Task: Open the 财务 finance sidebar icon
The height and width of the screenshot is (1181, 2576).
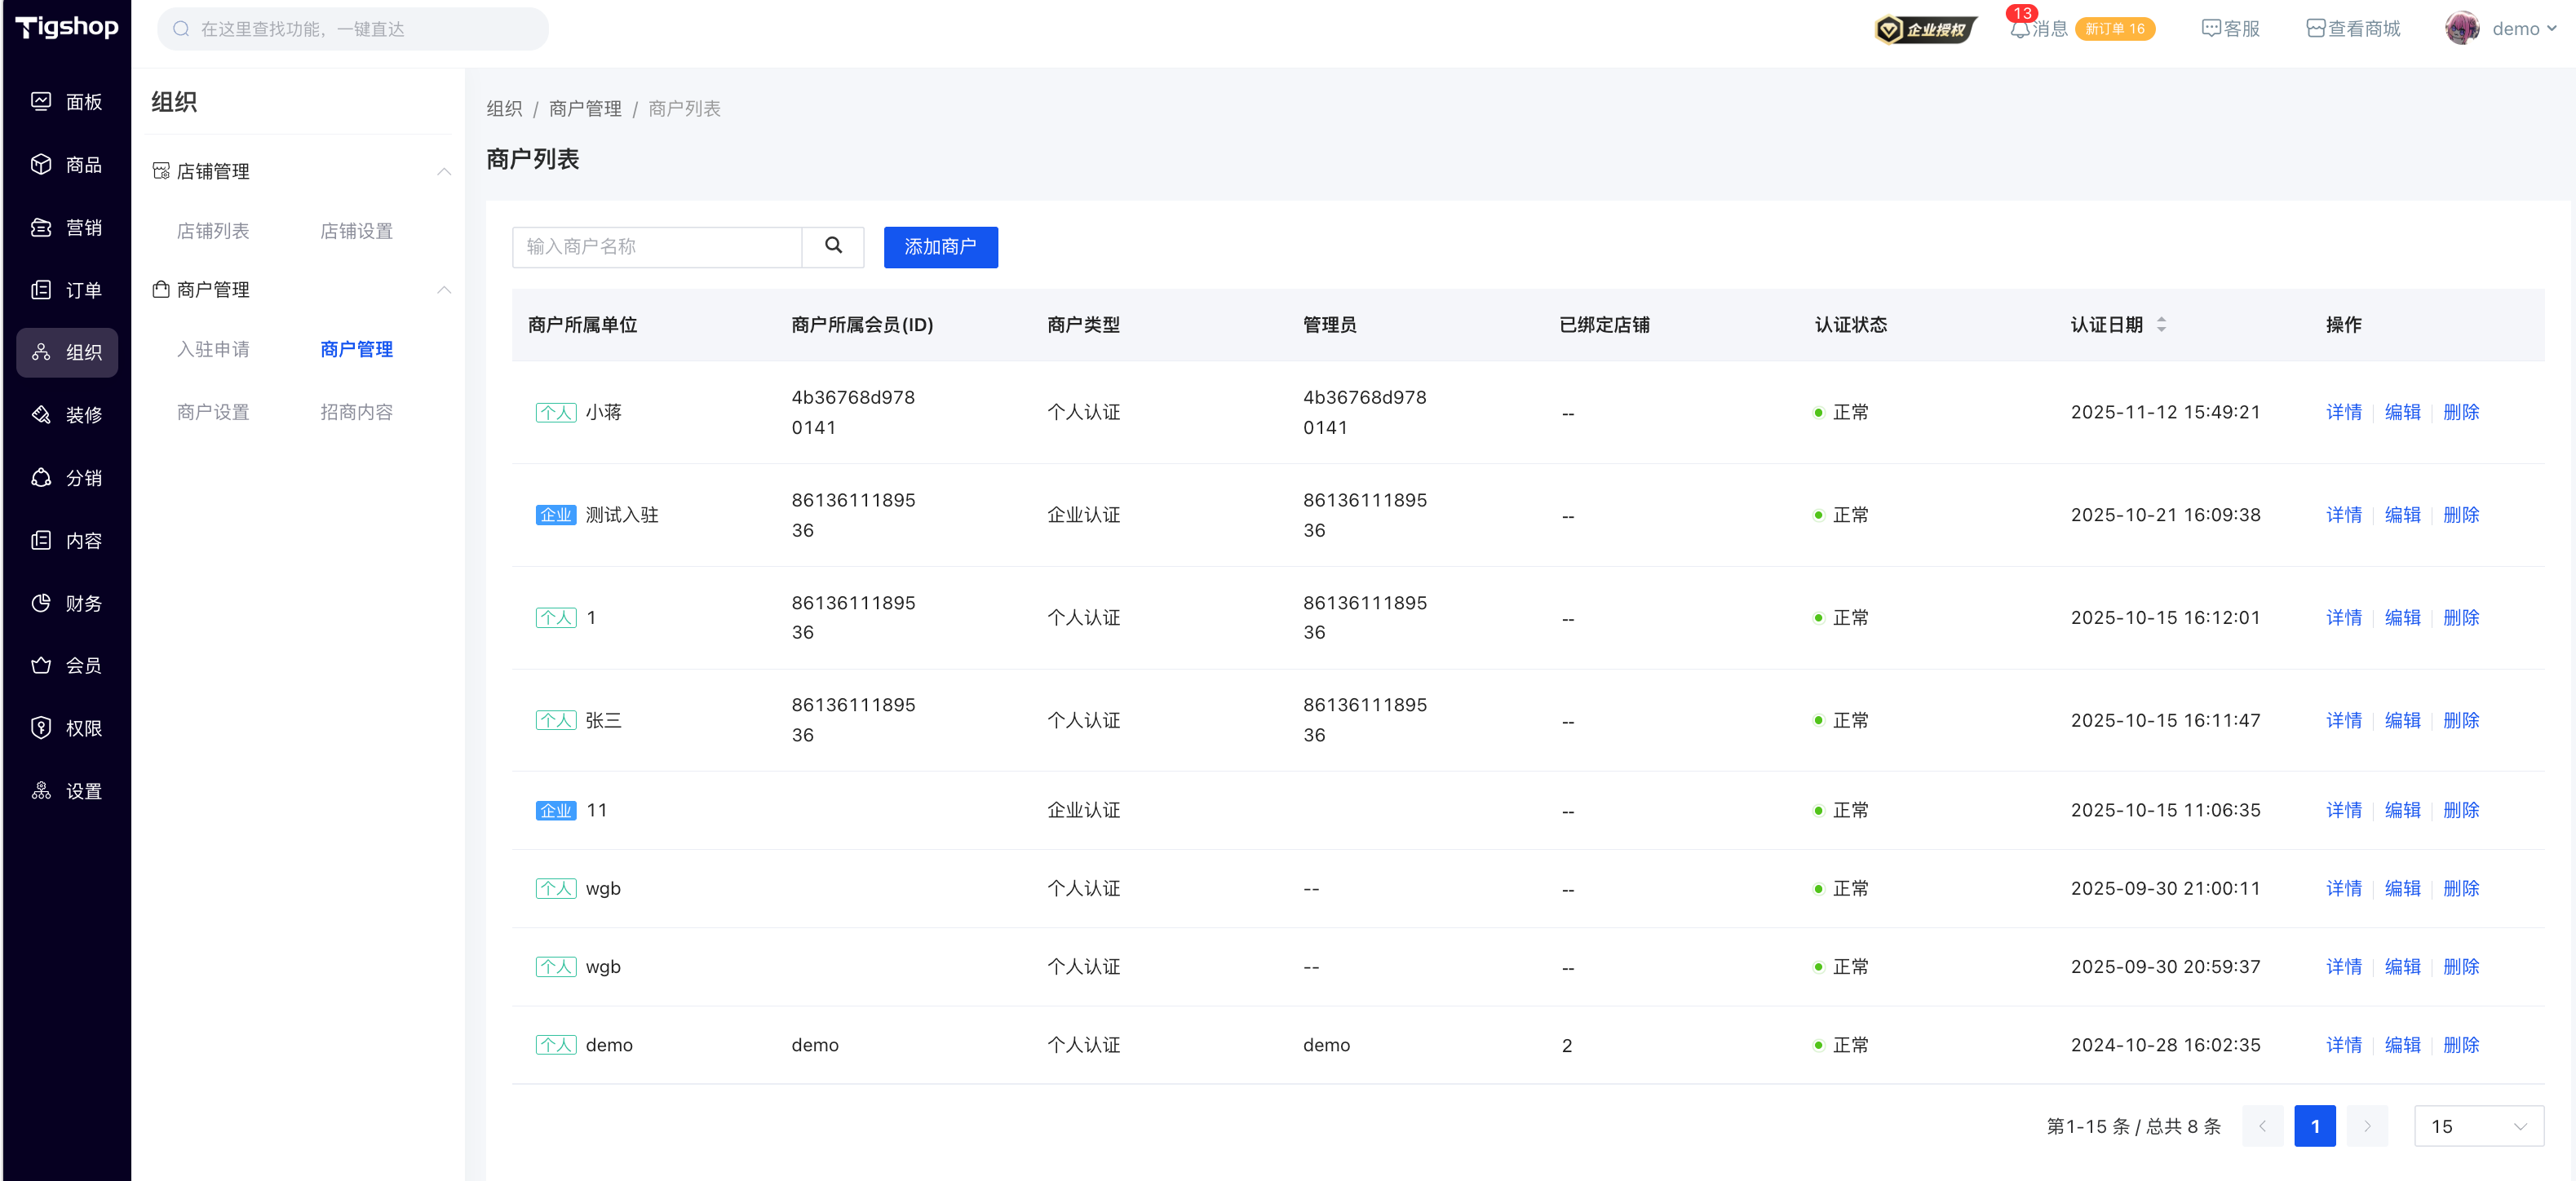Action: tap(41, 603)
